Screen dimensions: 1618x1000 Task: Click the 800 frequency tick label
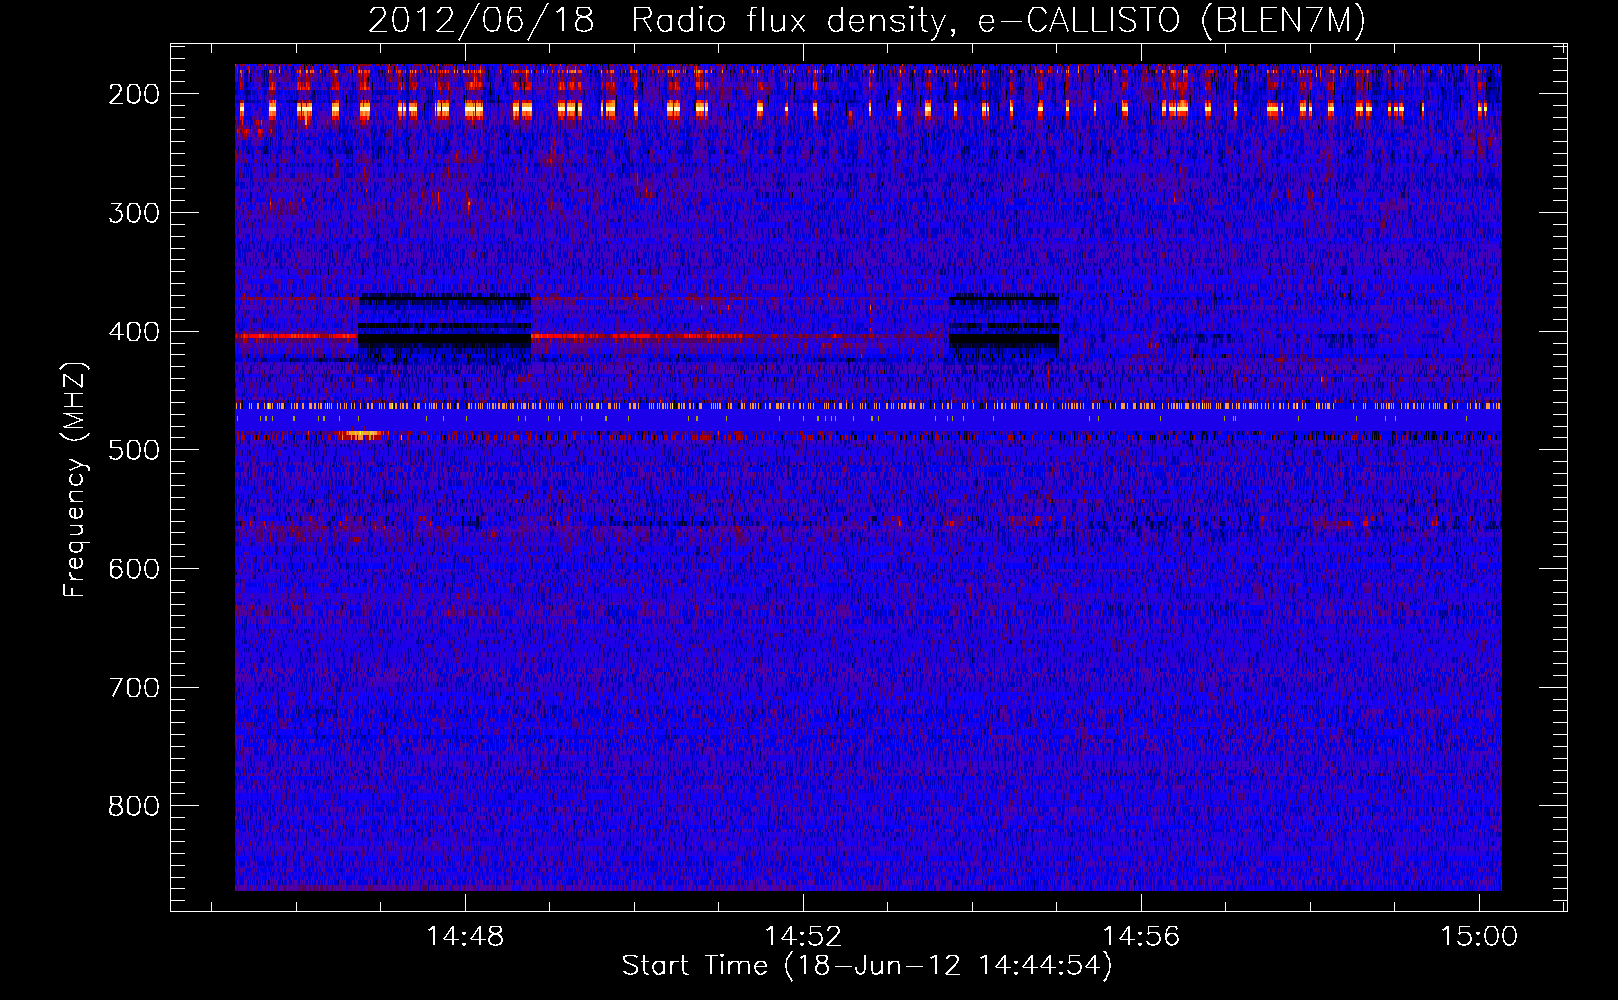click(134, 806)
